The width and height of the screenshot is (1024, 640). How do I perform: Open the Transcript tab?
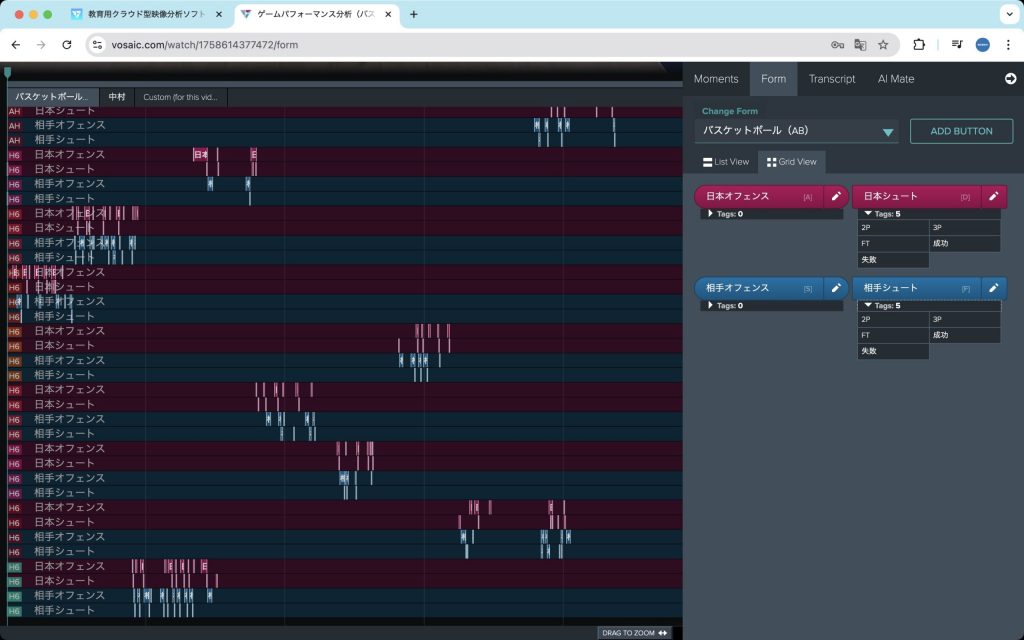(x=831, y=79)
